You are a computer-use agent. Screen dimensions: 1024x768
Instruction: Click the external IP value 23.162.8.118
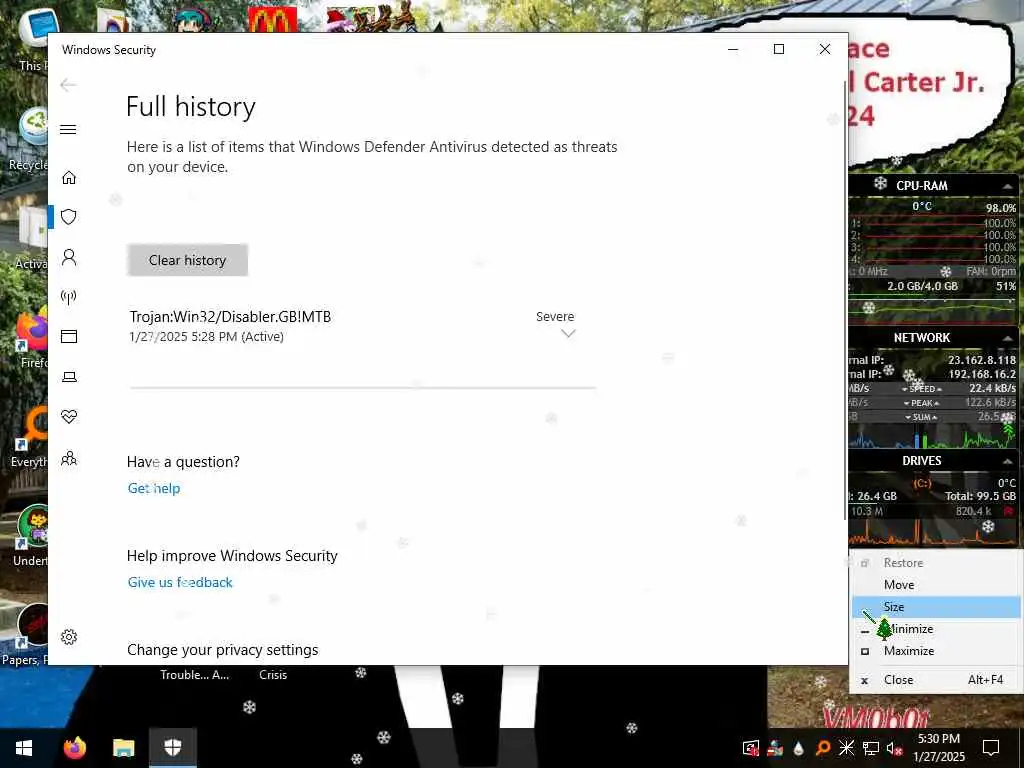tap(982, 360)
